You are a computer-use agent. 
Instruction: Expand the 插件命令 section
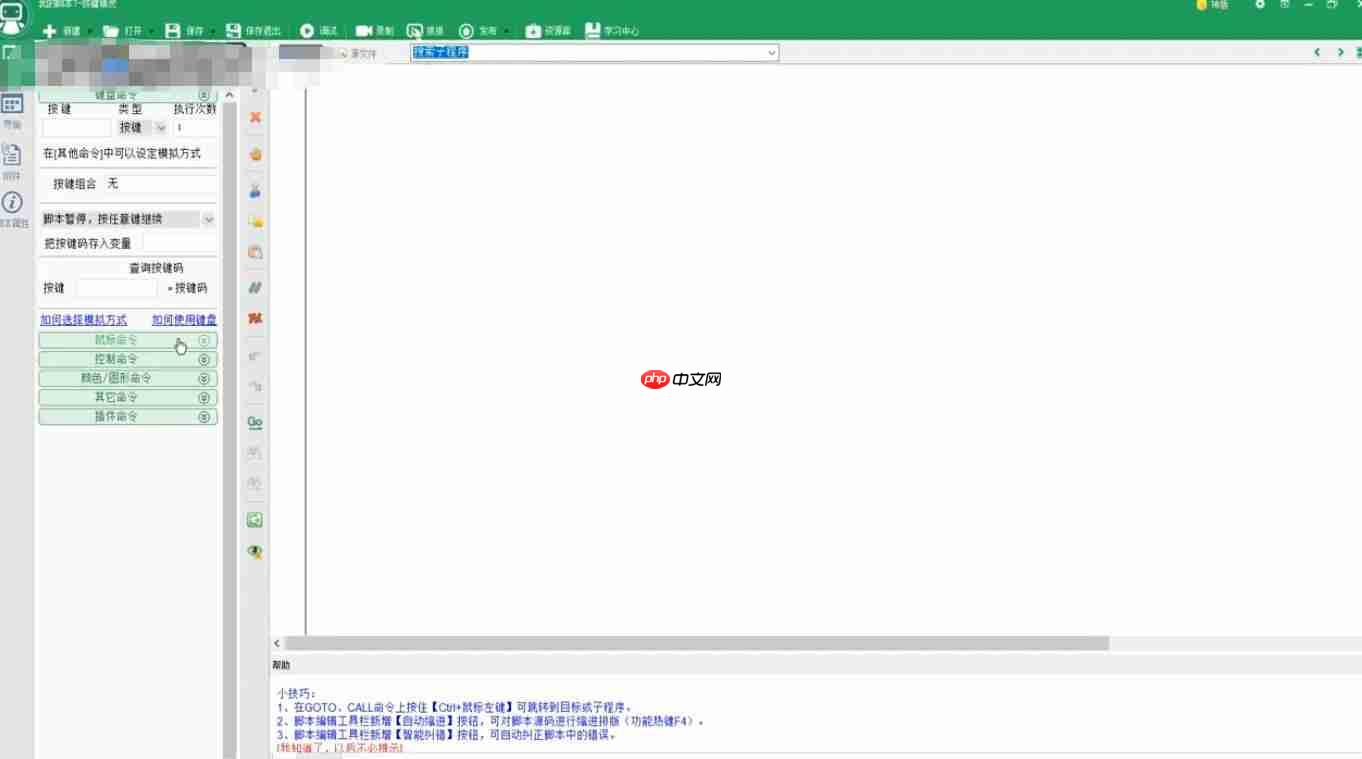pos(128,416)
